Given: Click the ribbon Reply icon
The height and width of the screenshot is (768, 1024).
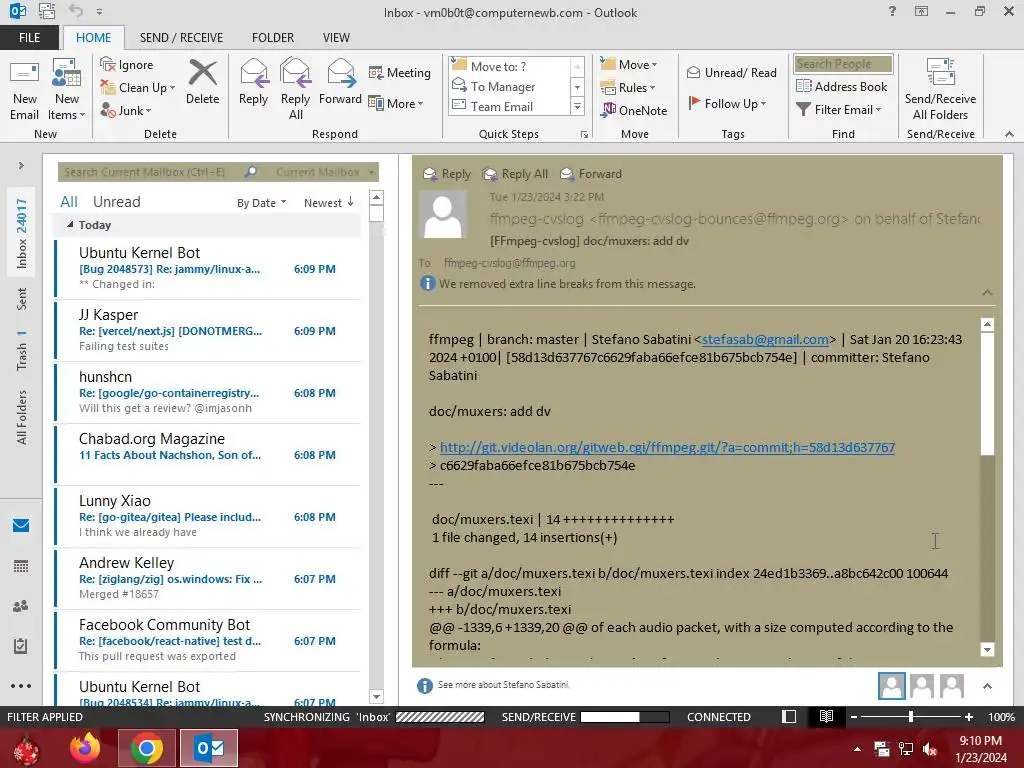Looking at the screenshot, I should (253, 82).
